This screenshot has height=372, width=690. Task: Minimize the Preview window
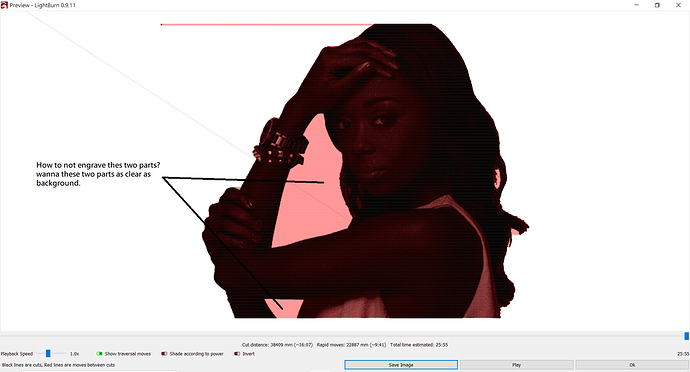pos(636,5)
